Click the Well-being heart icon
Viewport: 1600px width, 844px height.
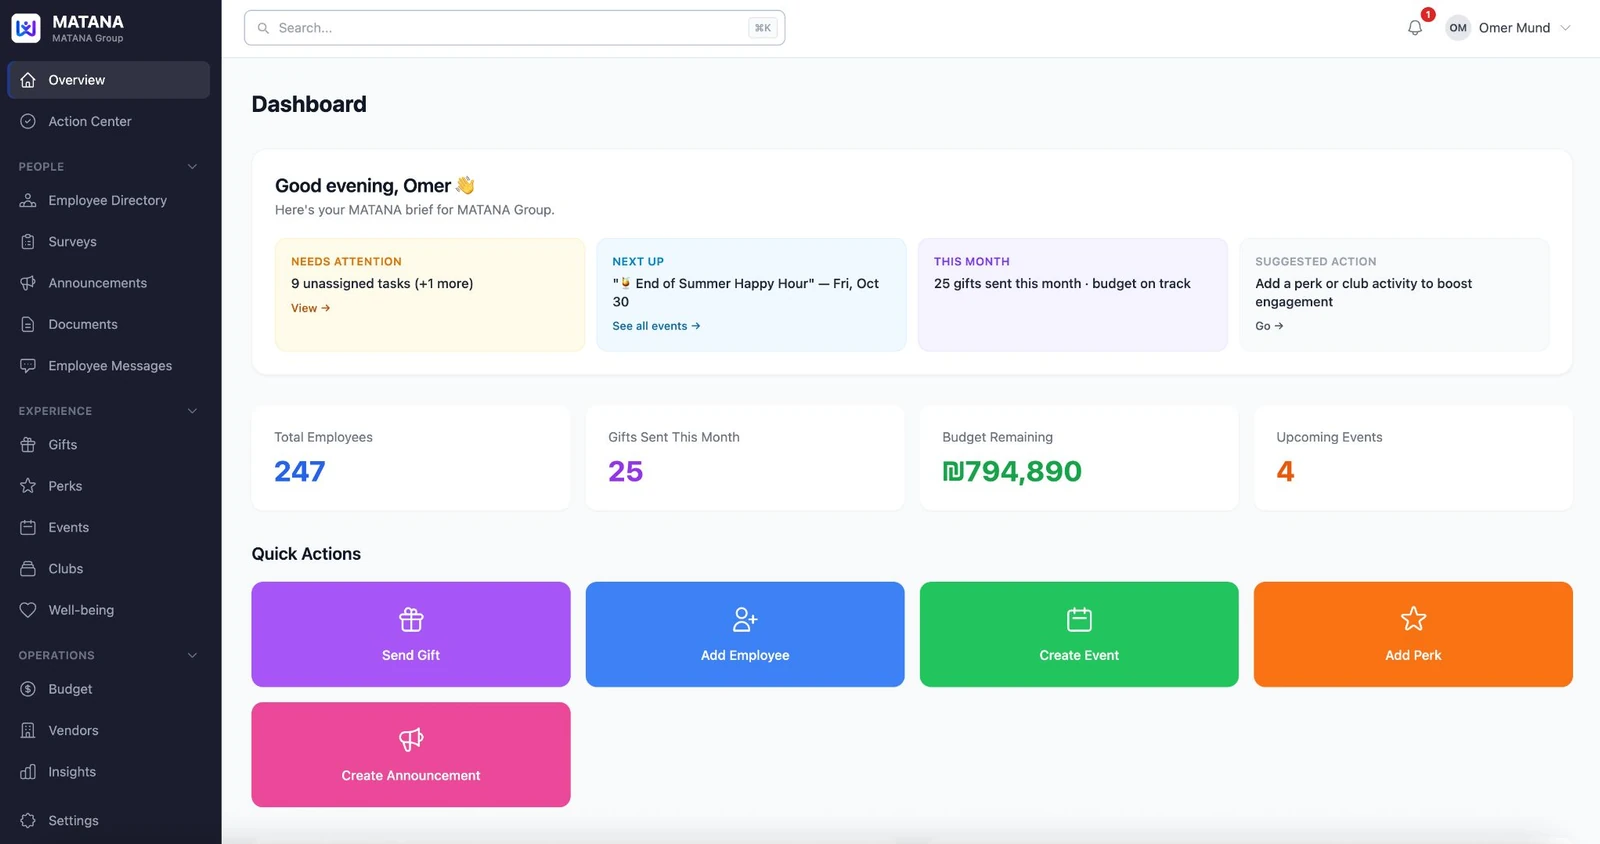tap(28, 610)
